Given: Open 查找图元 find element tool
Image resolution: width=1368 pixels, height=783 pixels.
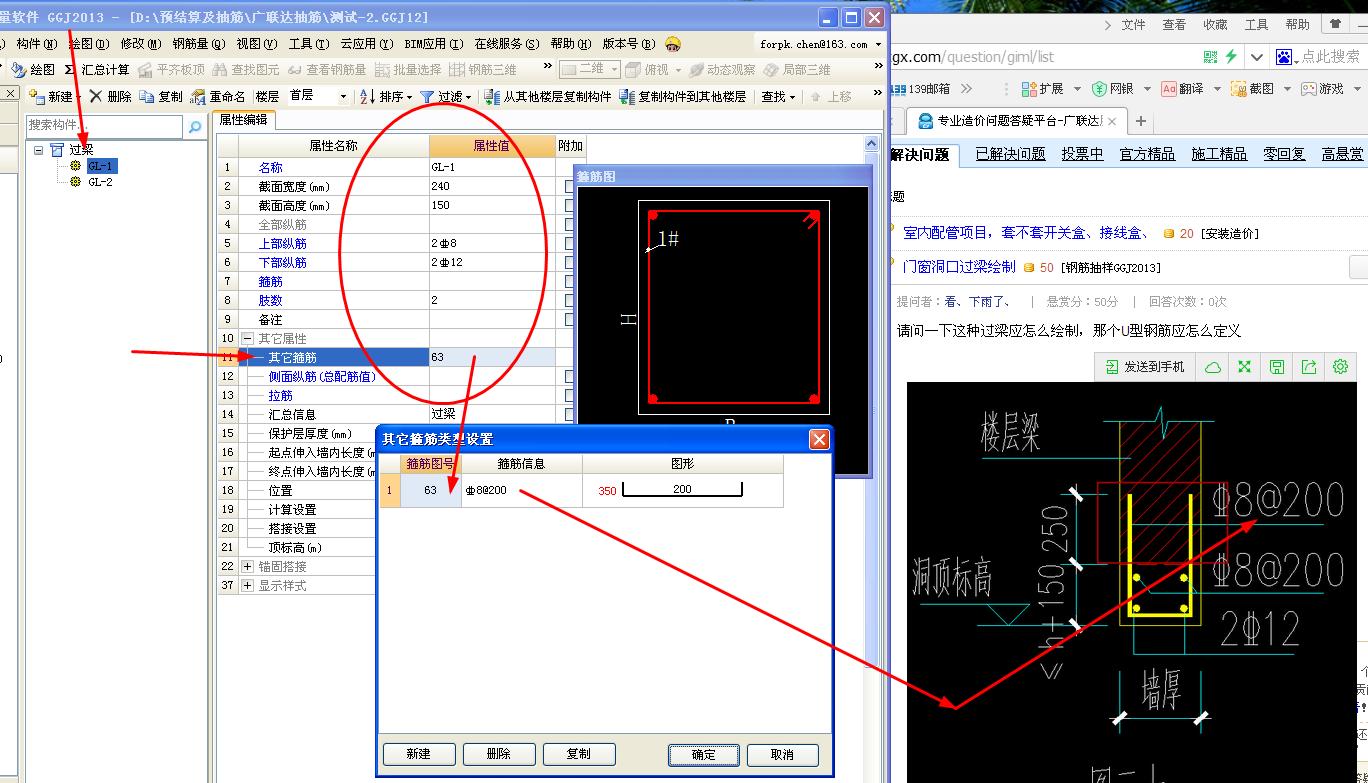Looking at the screenshot, I should coord(246,70).
